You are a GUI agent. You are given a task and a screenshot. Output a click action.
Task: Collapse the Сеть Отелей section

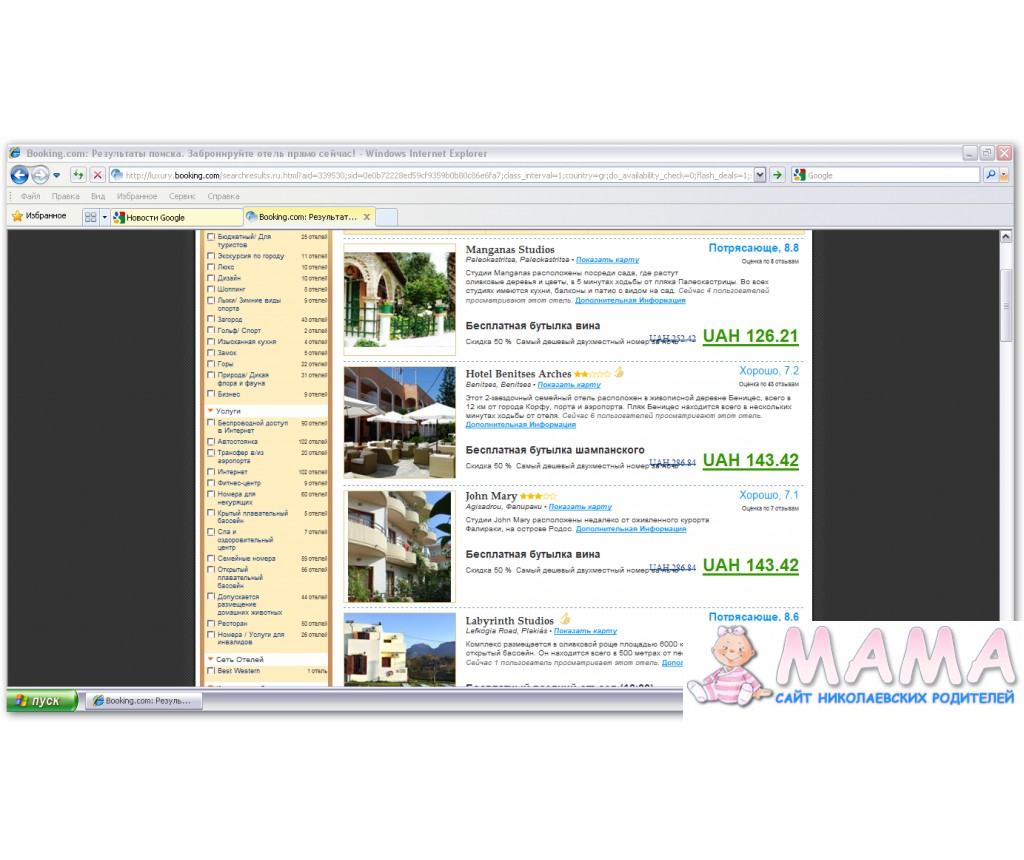(x=211, y=660)
